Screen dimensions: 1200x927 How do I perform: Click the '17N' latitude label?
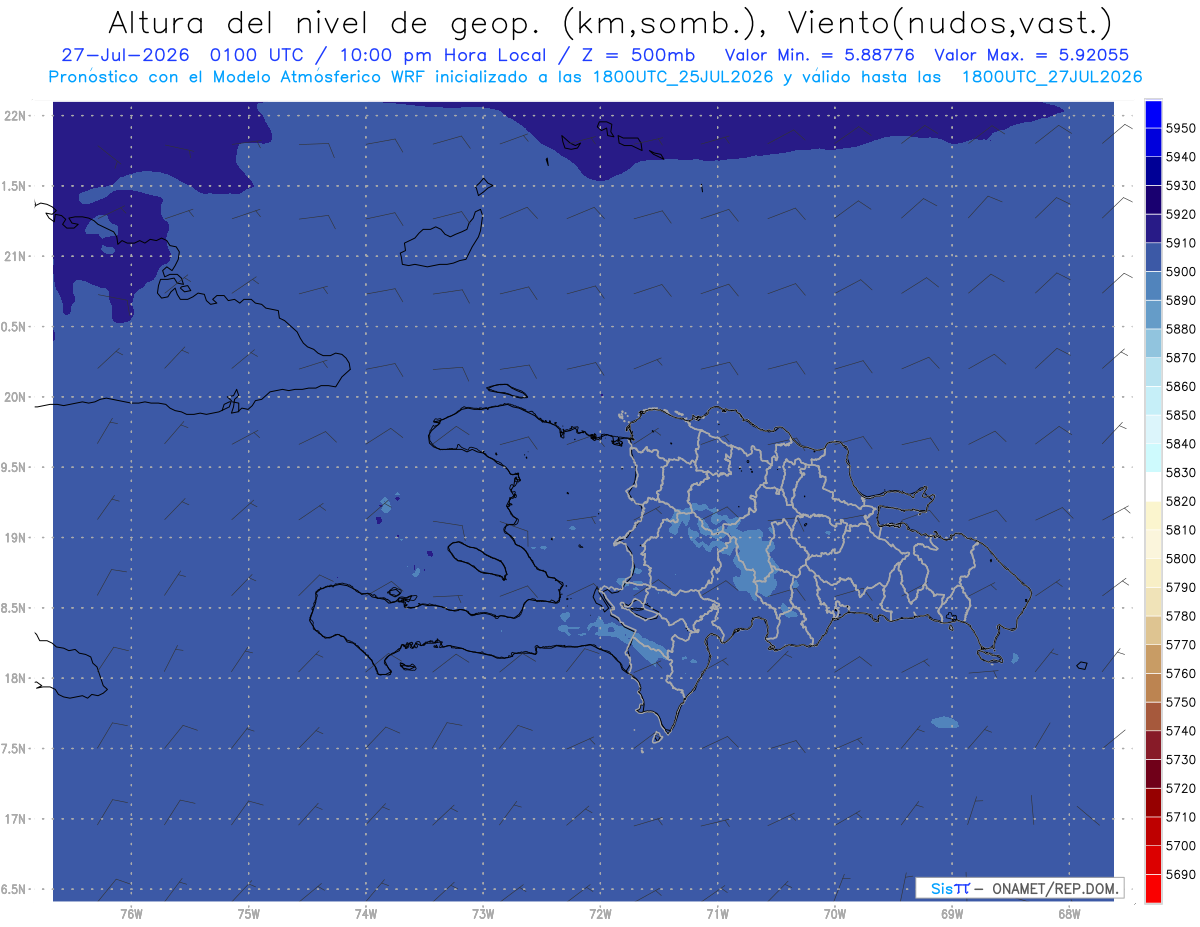pyautogui.click(x=17, y=819)
